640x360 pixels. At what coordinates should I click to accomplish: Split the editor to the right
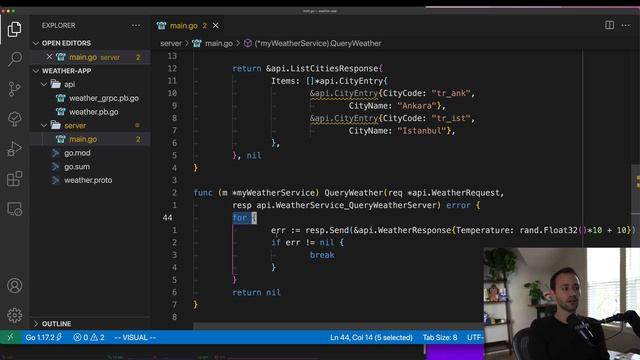[x=609, y=25]
